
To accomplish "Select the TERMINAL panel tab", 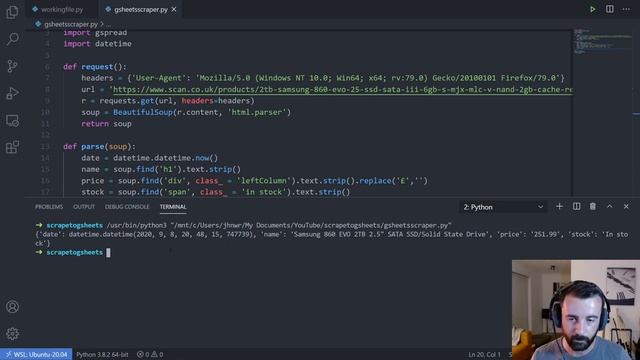I will [x=173, y=207].
